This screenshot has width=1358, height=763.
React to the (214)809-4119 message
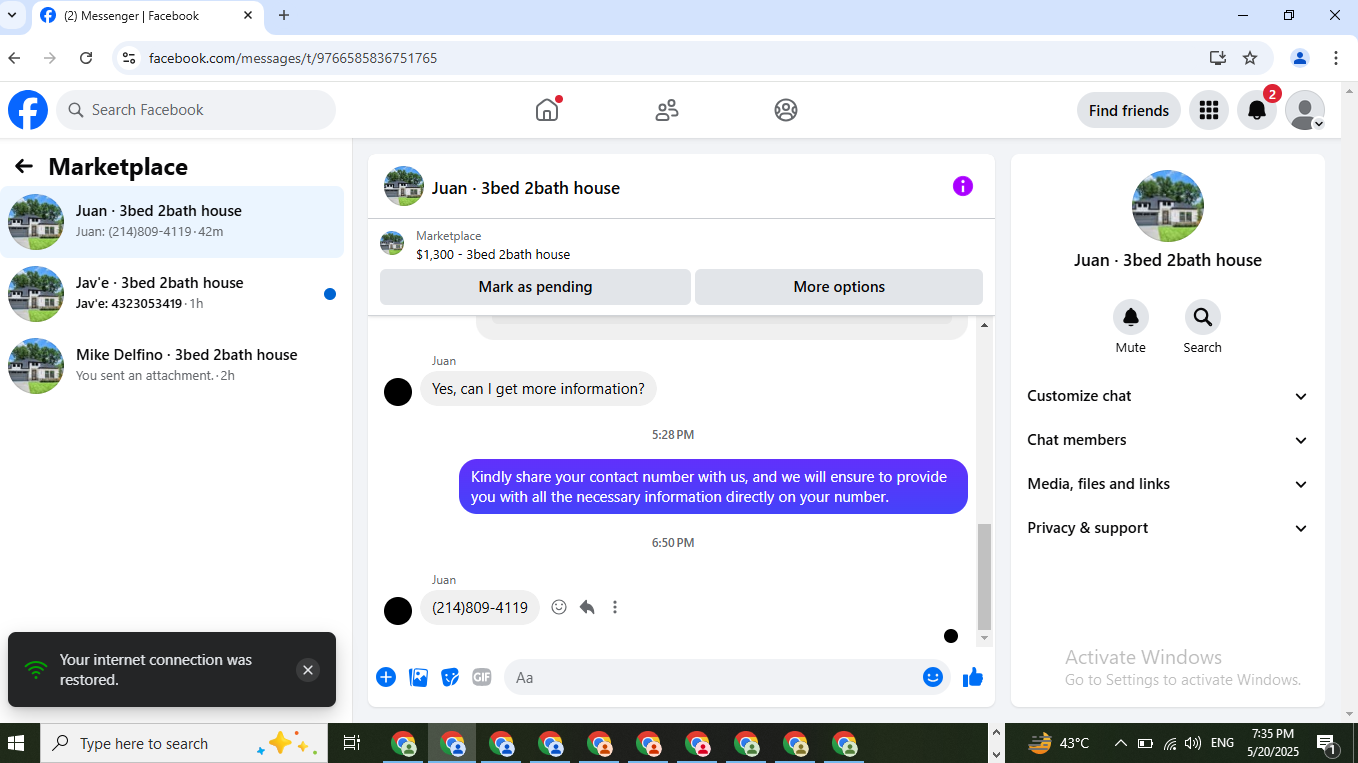pyautogui.click(x=559, y=607)
